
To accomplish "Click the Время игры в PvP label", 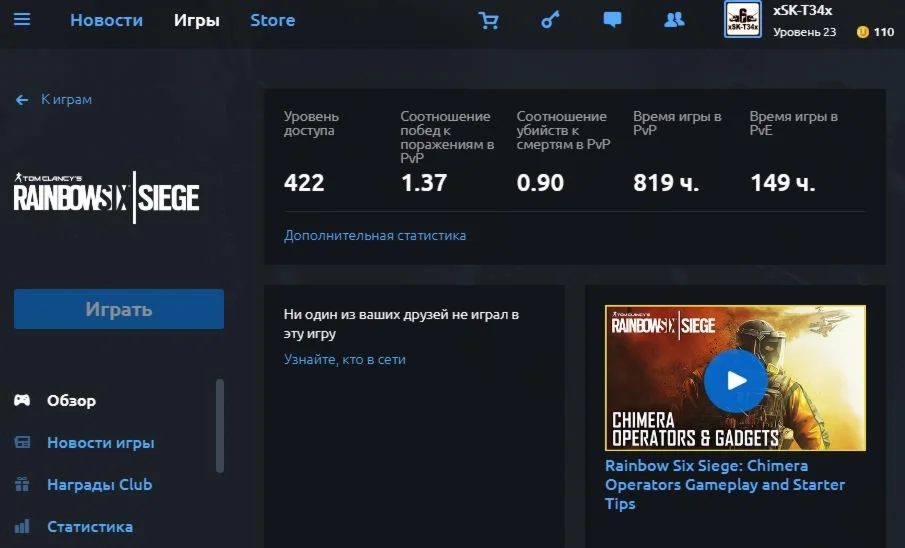I will point(678,124).
